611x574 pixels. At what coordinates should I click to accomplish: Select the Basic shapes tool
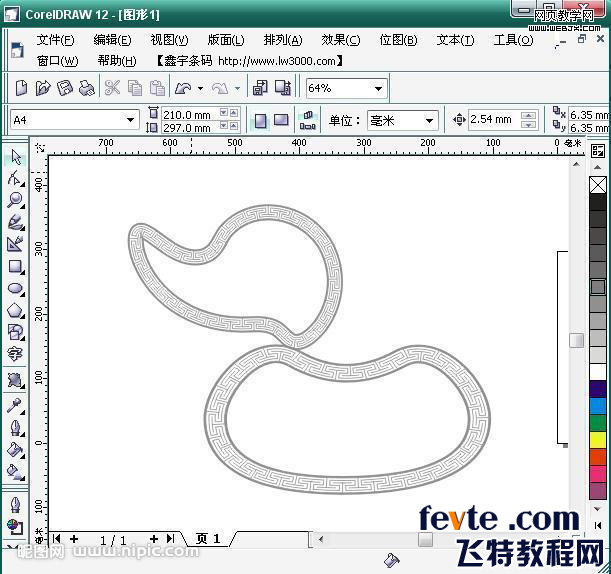tap(16, 332)
